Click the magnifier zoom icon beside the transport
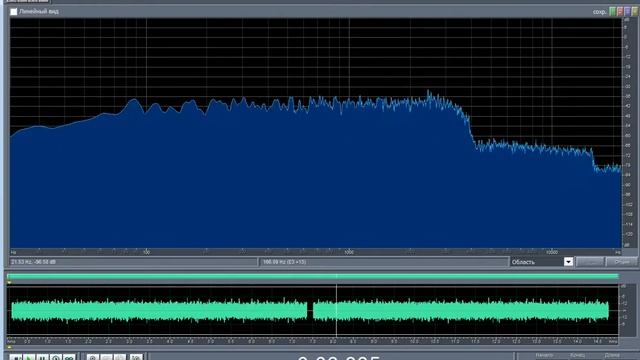 point(92,357)
